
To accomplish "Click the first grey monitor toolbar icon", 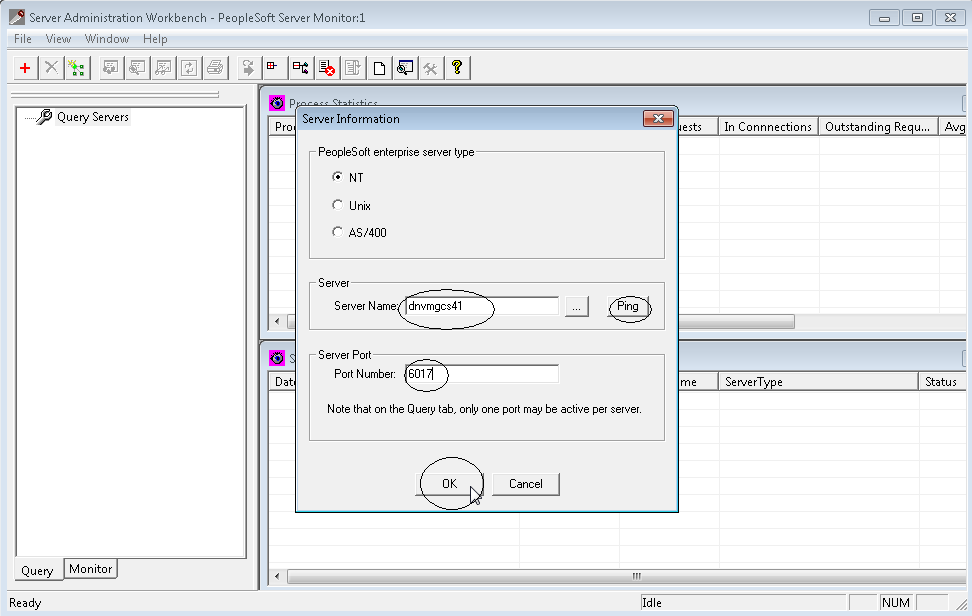I will 110,68.
